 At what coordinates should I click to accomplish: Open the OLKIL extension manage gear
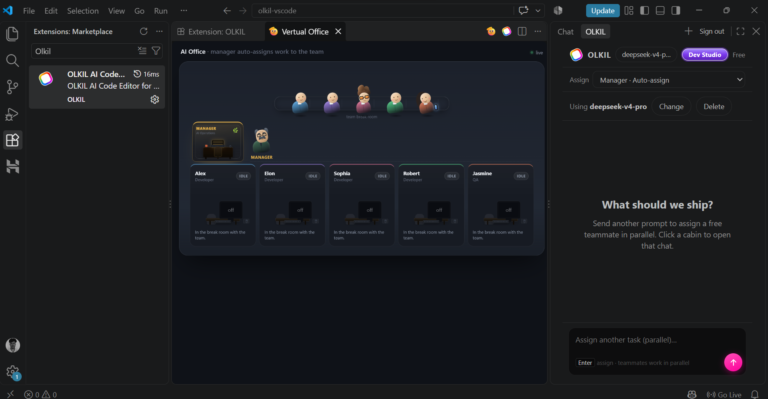point(155,99)
